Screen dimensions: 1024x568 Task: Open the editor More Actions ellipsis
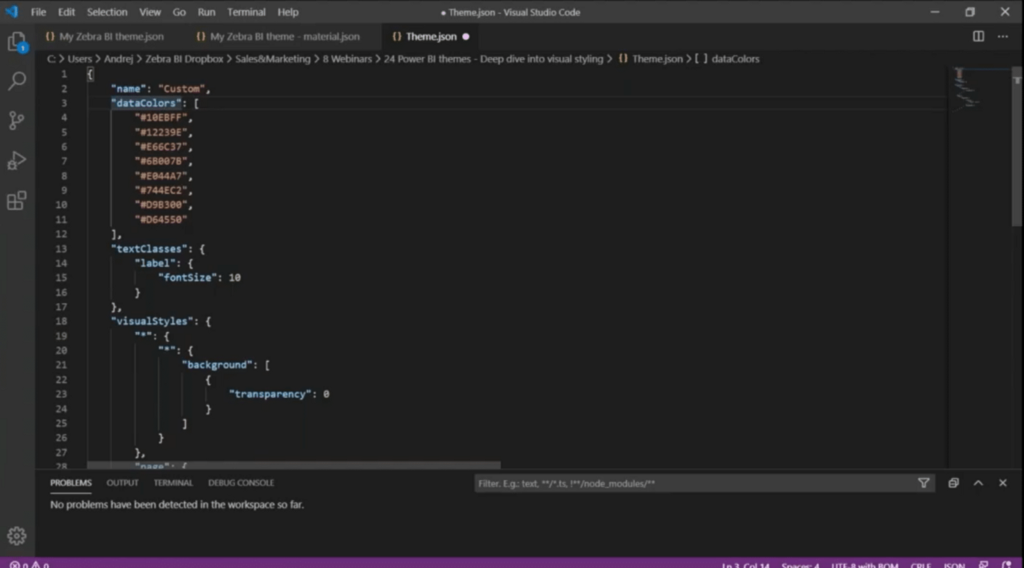[x=1004, y=37]
